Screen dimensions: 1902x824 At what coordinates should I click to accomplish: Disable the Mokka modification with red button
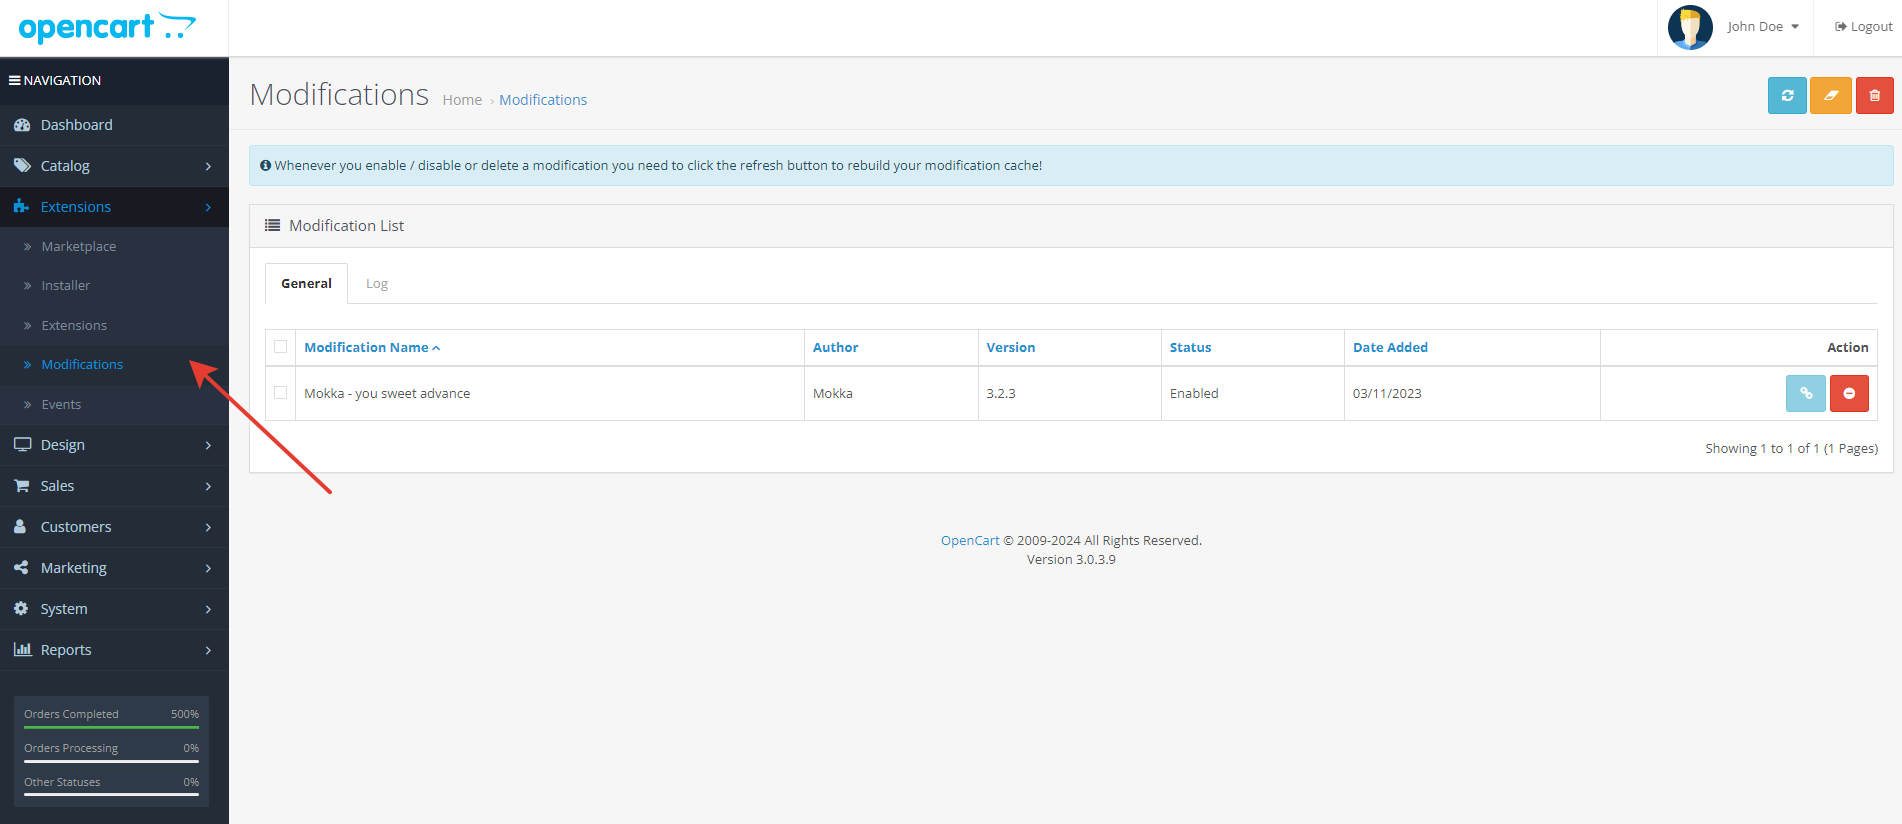point(1849,394)
